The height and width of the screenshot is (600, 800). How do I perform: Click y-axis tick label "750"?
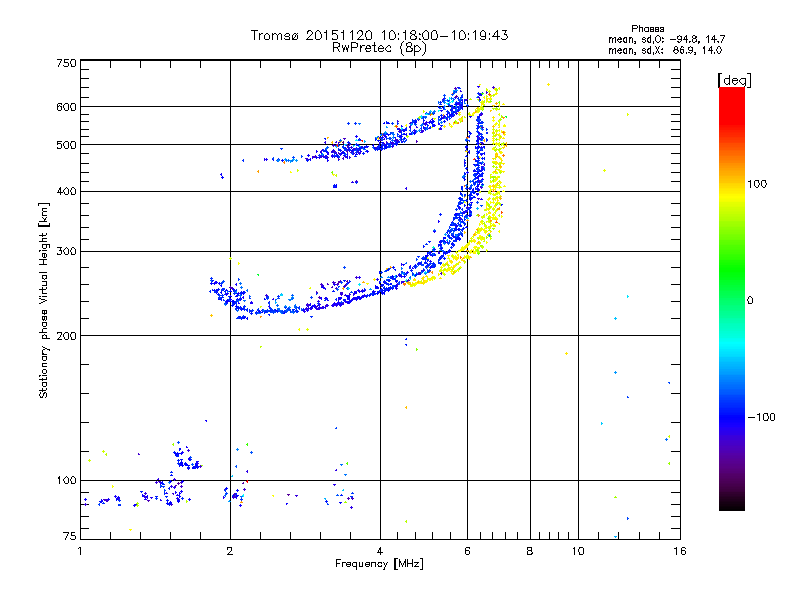pos(66,63)
